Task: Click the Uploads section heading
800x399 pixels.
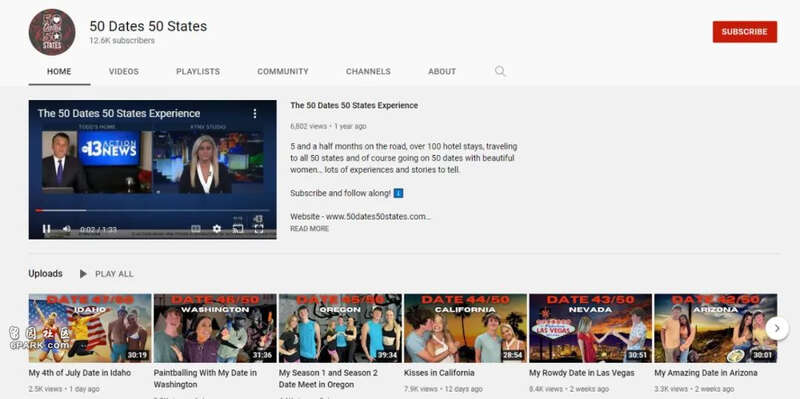Action: [x=45, y=273]
